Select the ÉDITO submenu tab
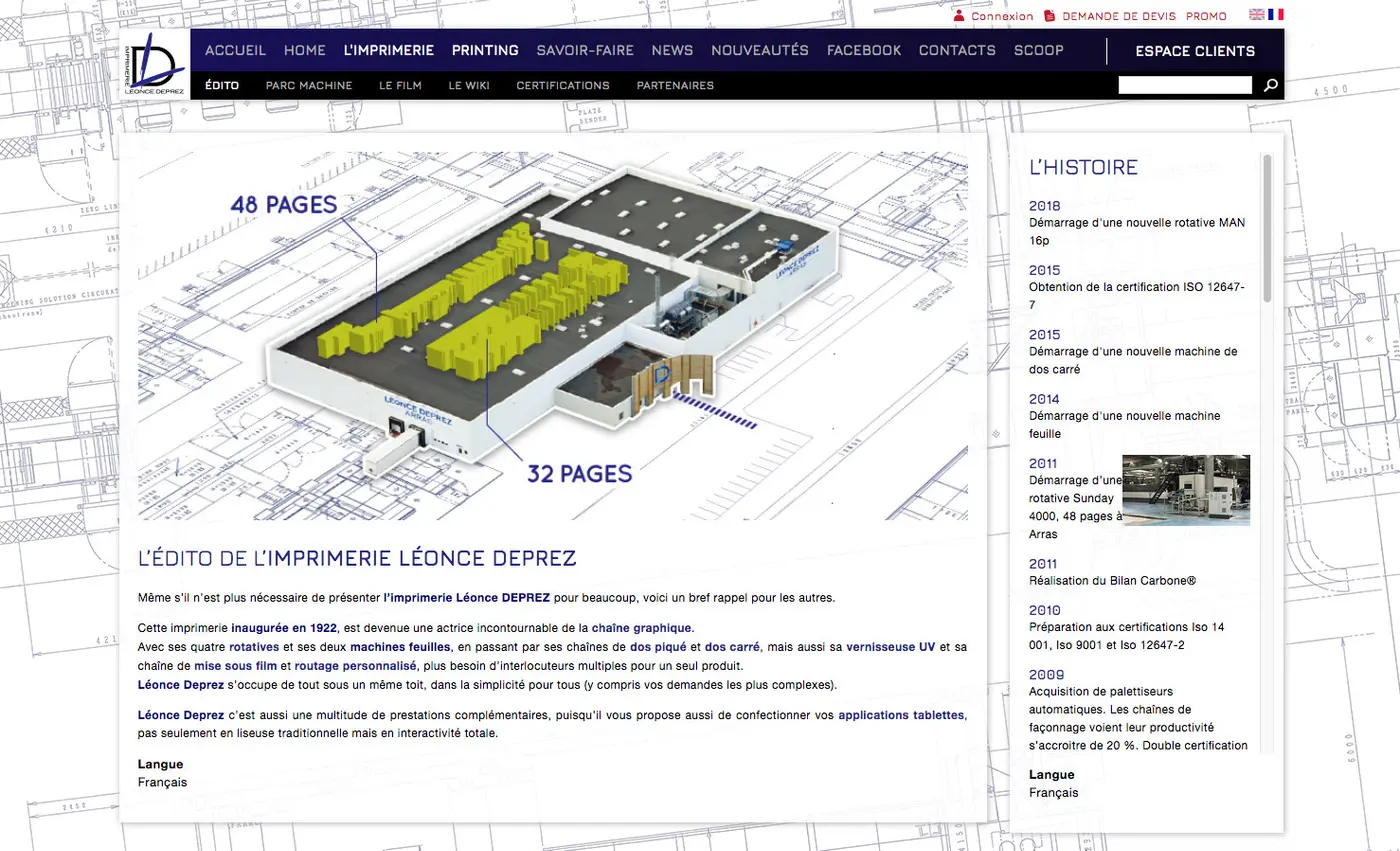The width and height of the screenshot is (1400, 851). (x=222, y=85)
